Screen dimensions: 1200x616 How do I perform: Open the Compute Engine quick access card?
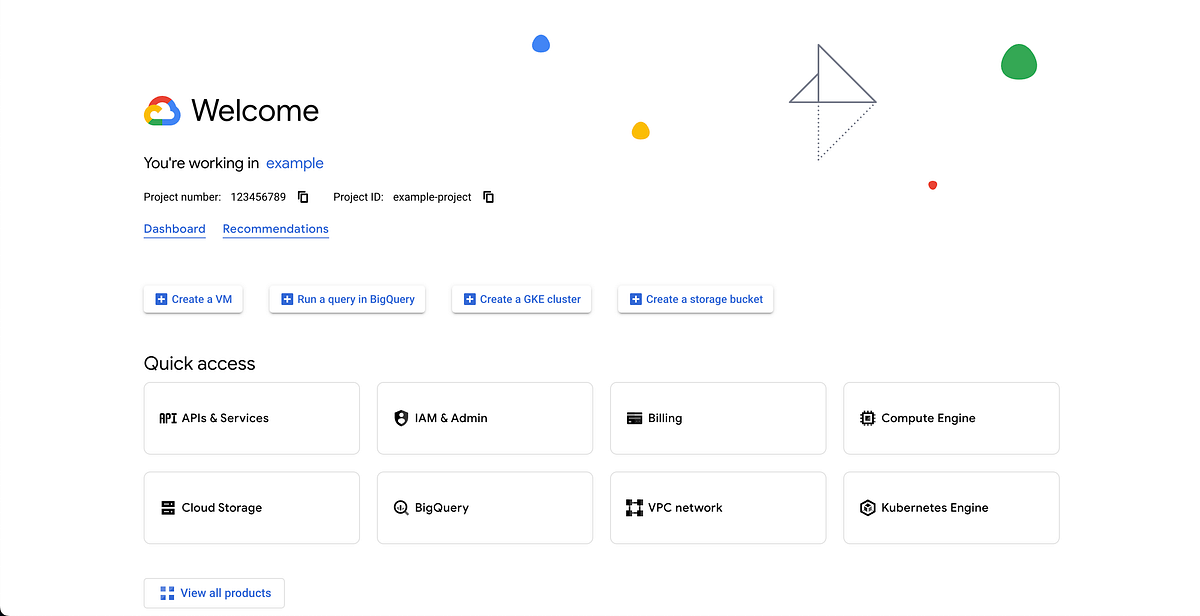(950, 418)
